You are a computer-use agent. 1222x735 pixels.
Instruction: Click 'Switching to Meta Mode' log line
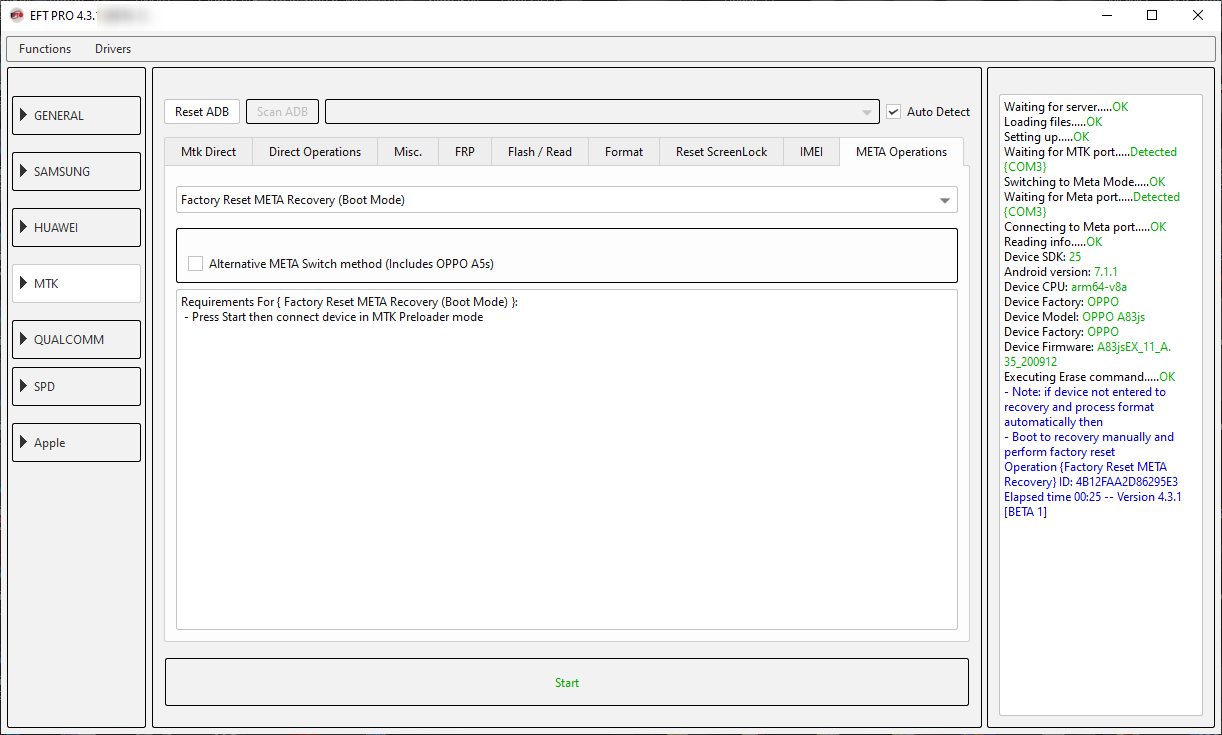[x=1084, y=182]
